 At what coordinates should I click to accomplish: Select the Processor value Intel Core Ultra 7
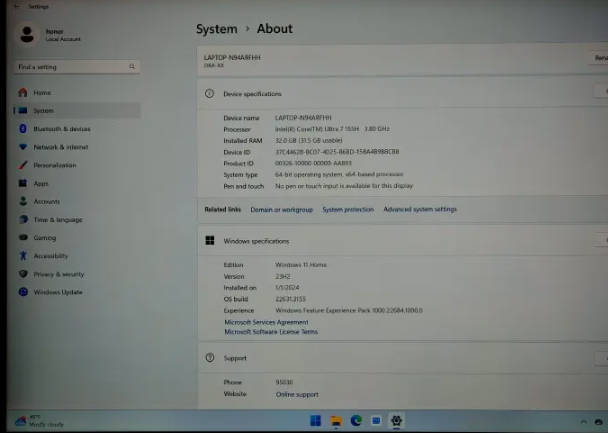(x=332, y=129)
